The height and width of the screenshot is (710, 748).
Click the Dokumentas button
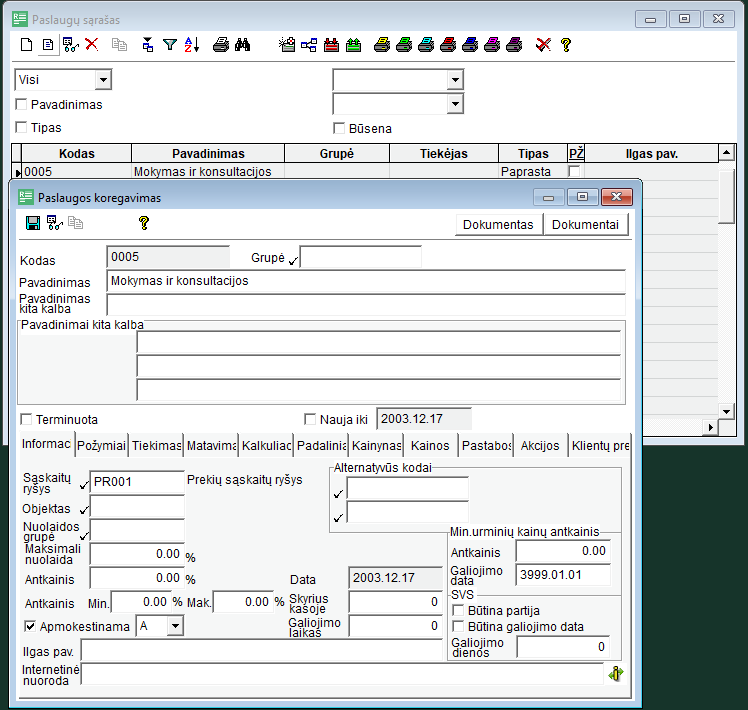point(498,225)
